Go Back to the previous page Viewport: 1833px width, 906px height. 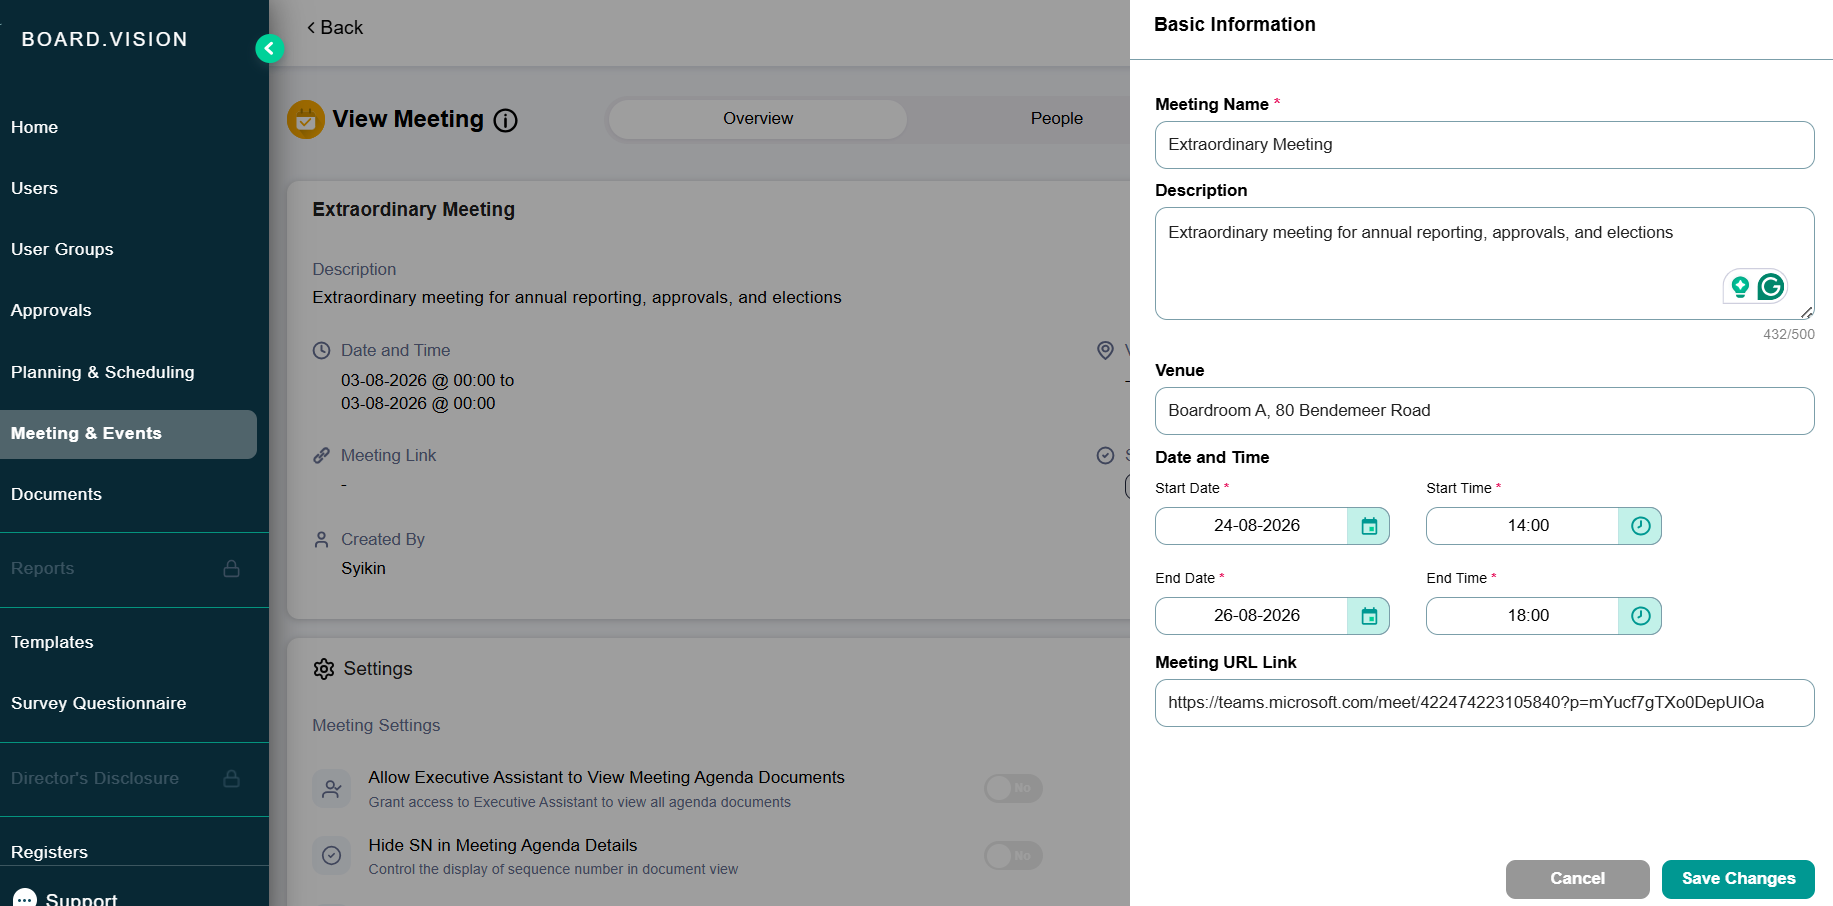click(x=335, y=28)
